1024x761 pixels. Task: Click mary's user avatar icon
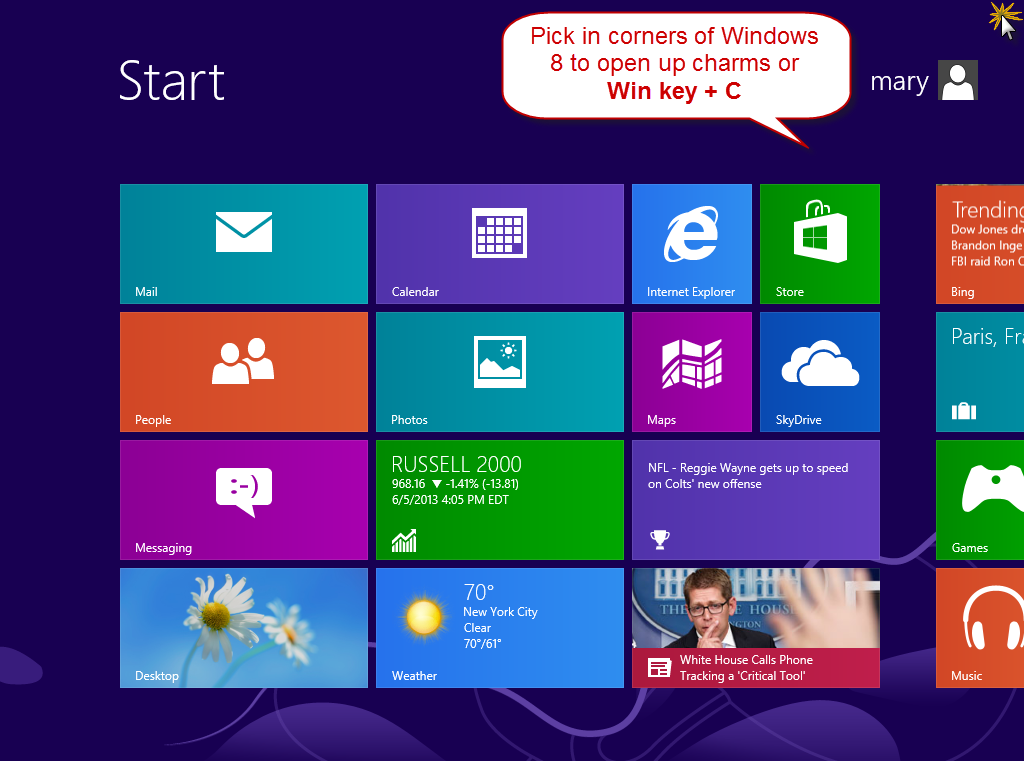click(x=957, y=80)
